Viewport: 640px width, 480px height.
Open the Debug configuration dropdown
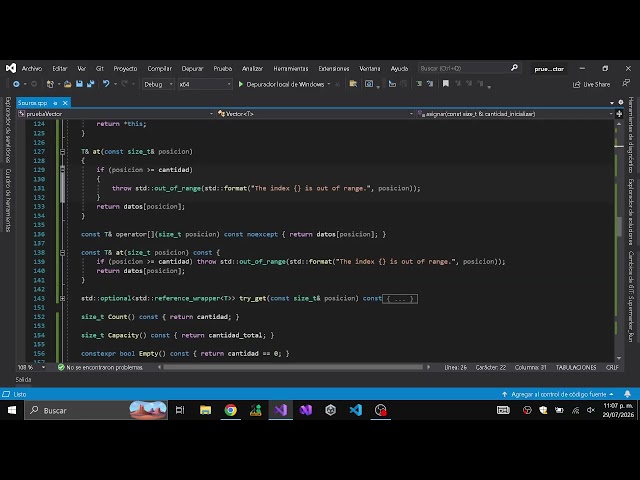click(158, 84)
